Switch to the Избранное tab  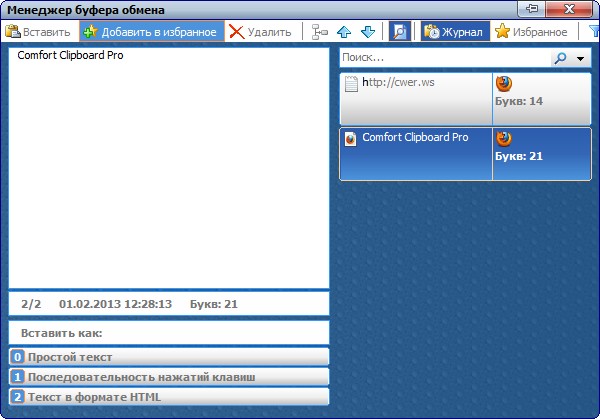coord(532,32)
